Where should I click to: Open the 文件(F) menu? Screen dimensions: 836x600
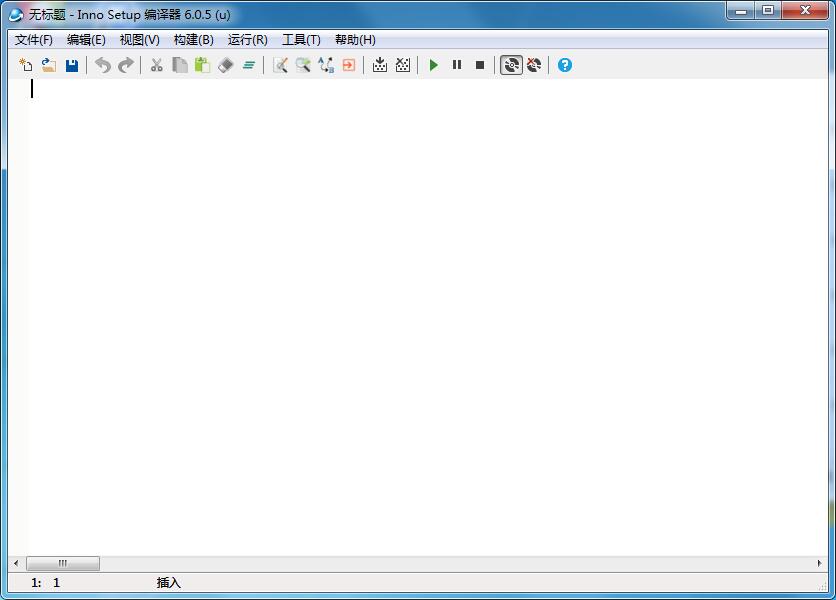click(x=34, y=40)
